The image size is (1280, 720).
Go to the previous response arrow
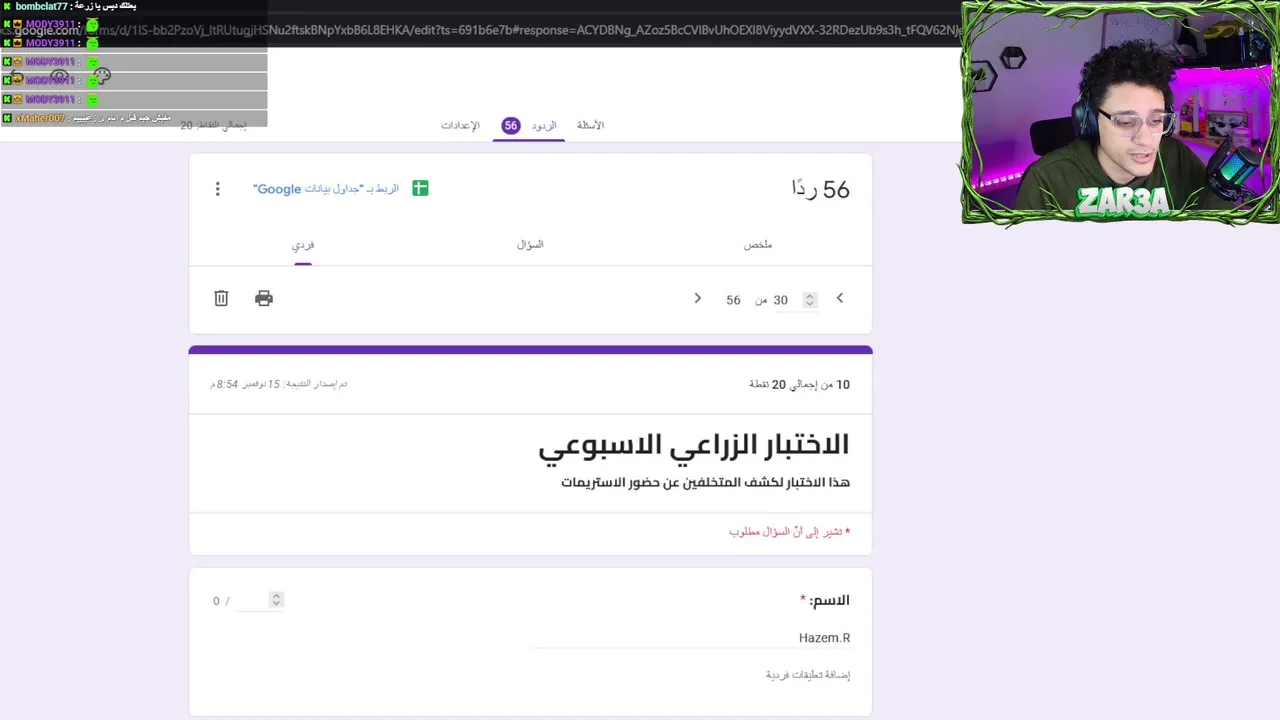click(x=840, y=298)
